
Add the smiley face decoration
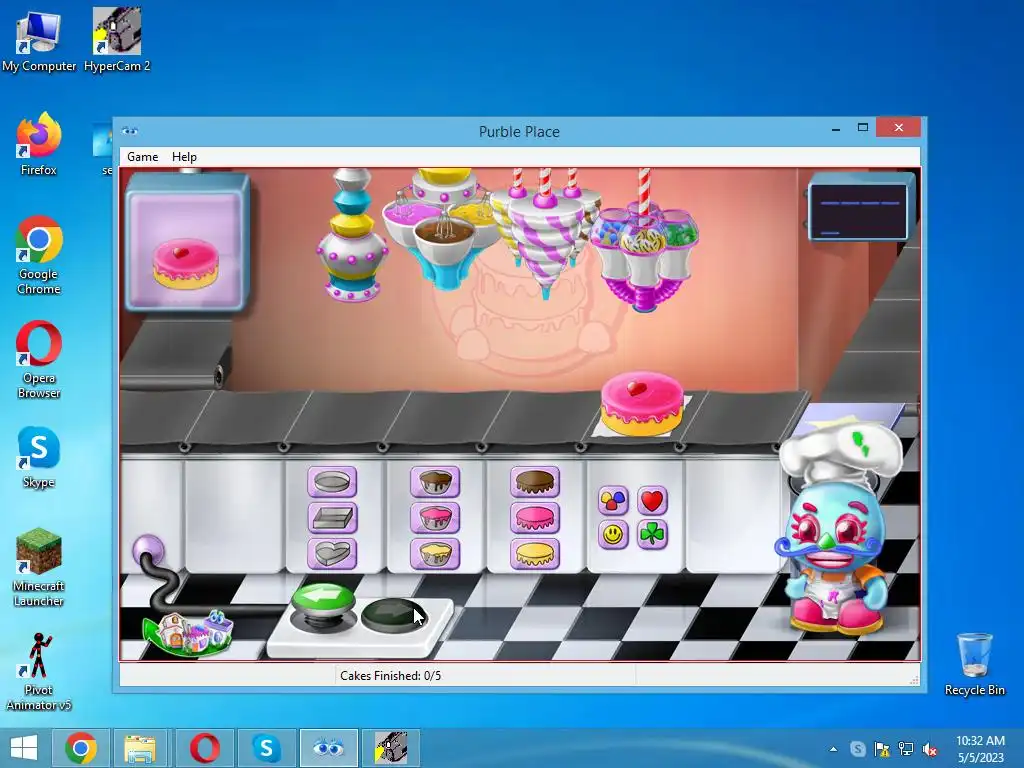(613, 535)
